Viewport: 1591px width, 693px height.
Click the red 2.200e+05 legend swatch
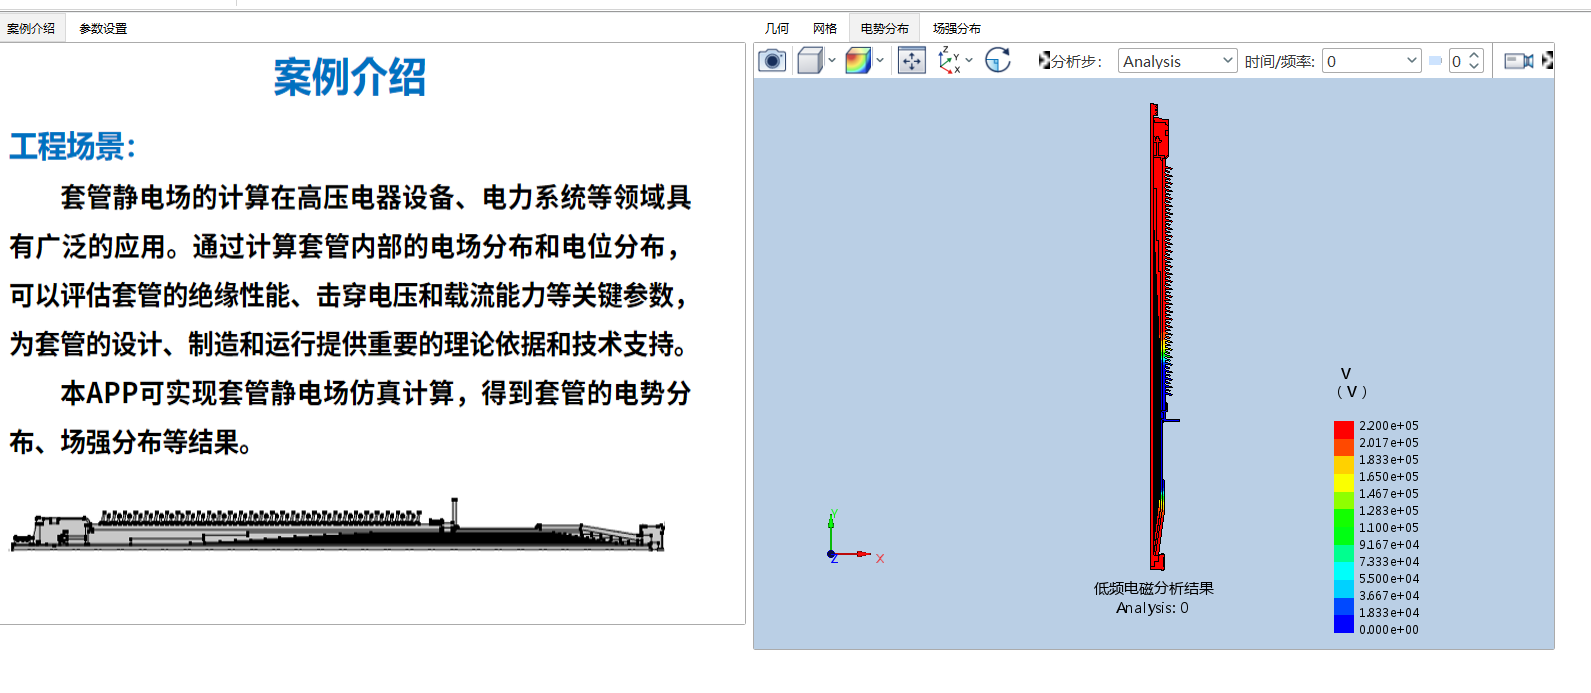1344,429
